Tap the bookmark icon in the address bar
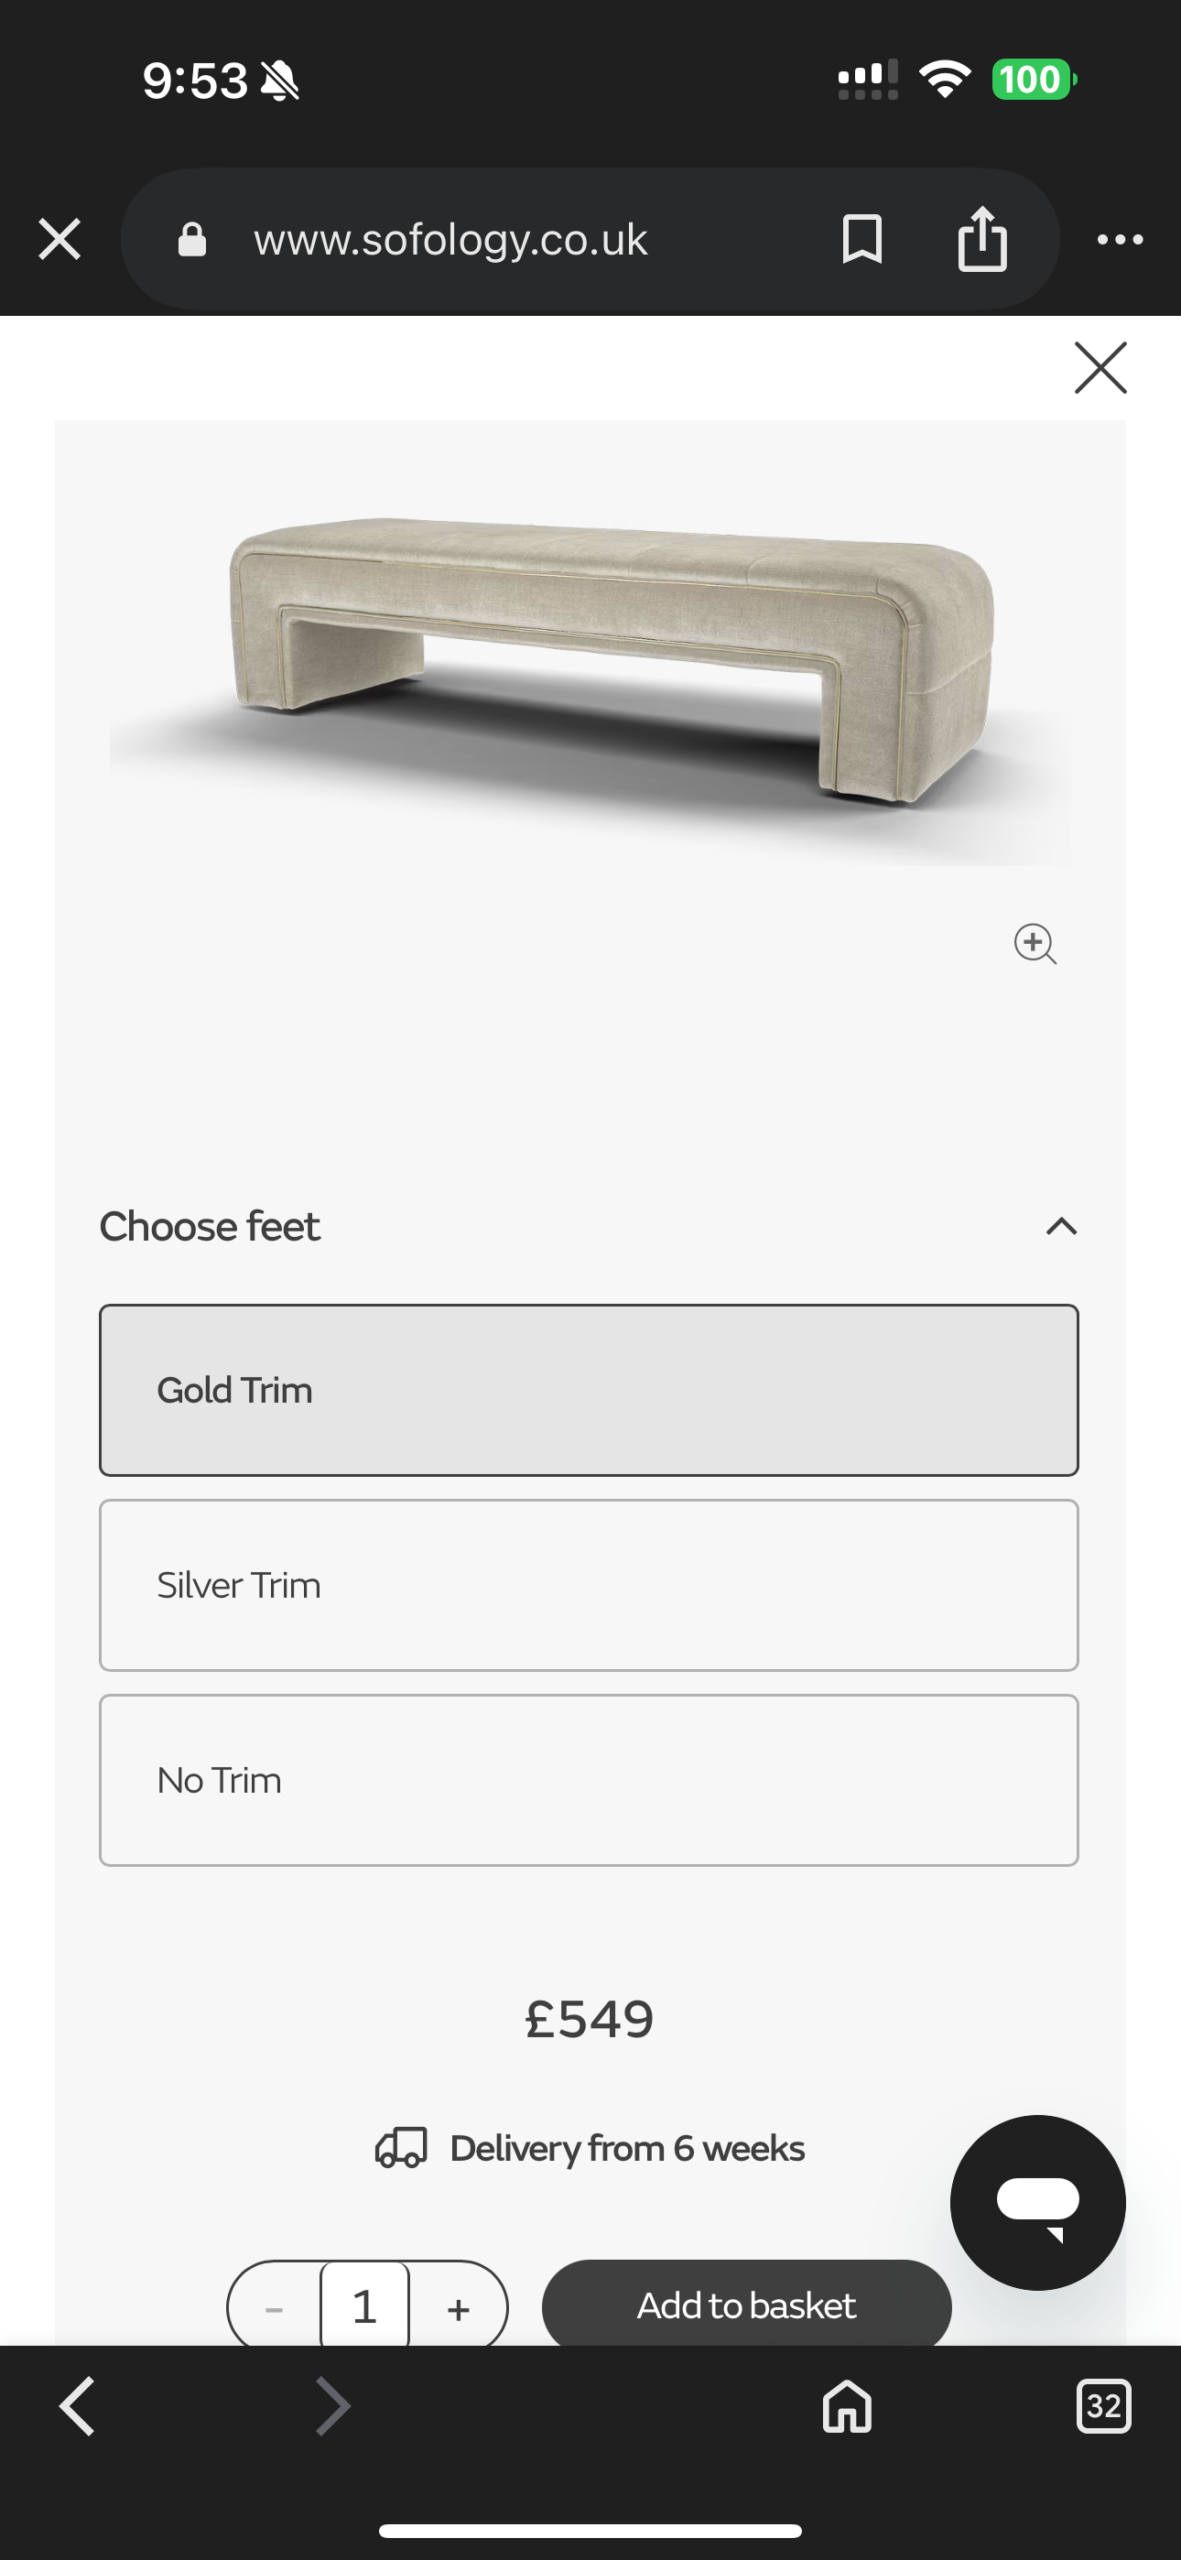 (862, 240)
